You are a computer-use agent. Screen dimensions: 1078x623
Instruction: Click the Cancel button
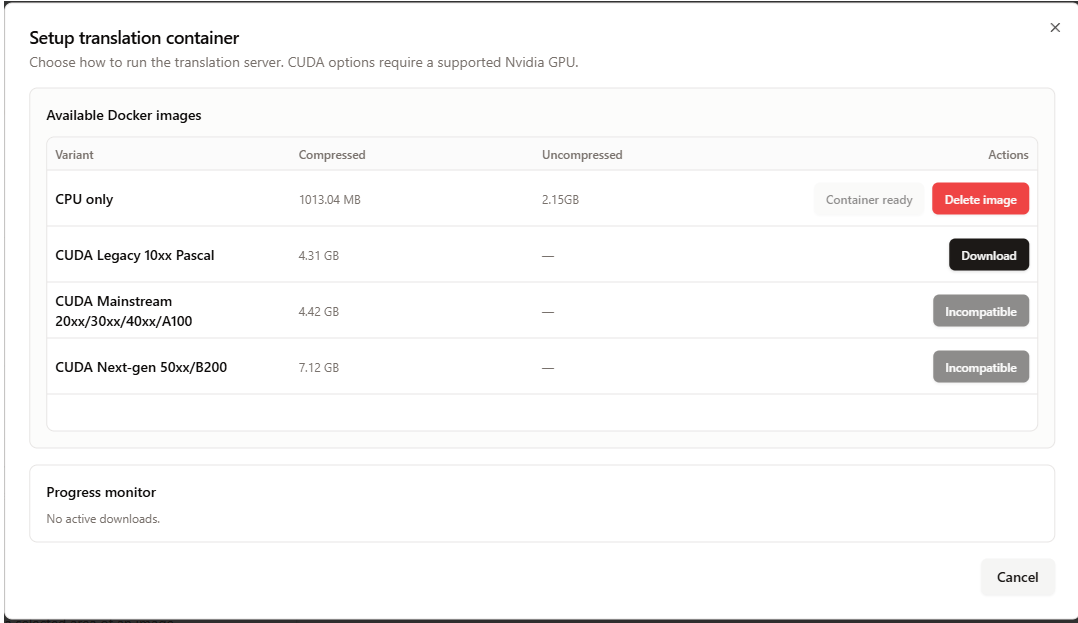1017,577
